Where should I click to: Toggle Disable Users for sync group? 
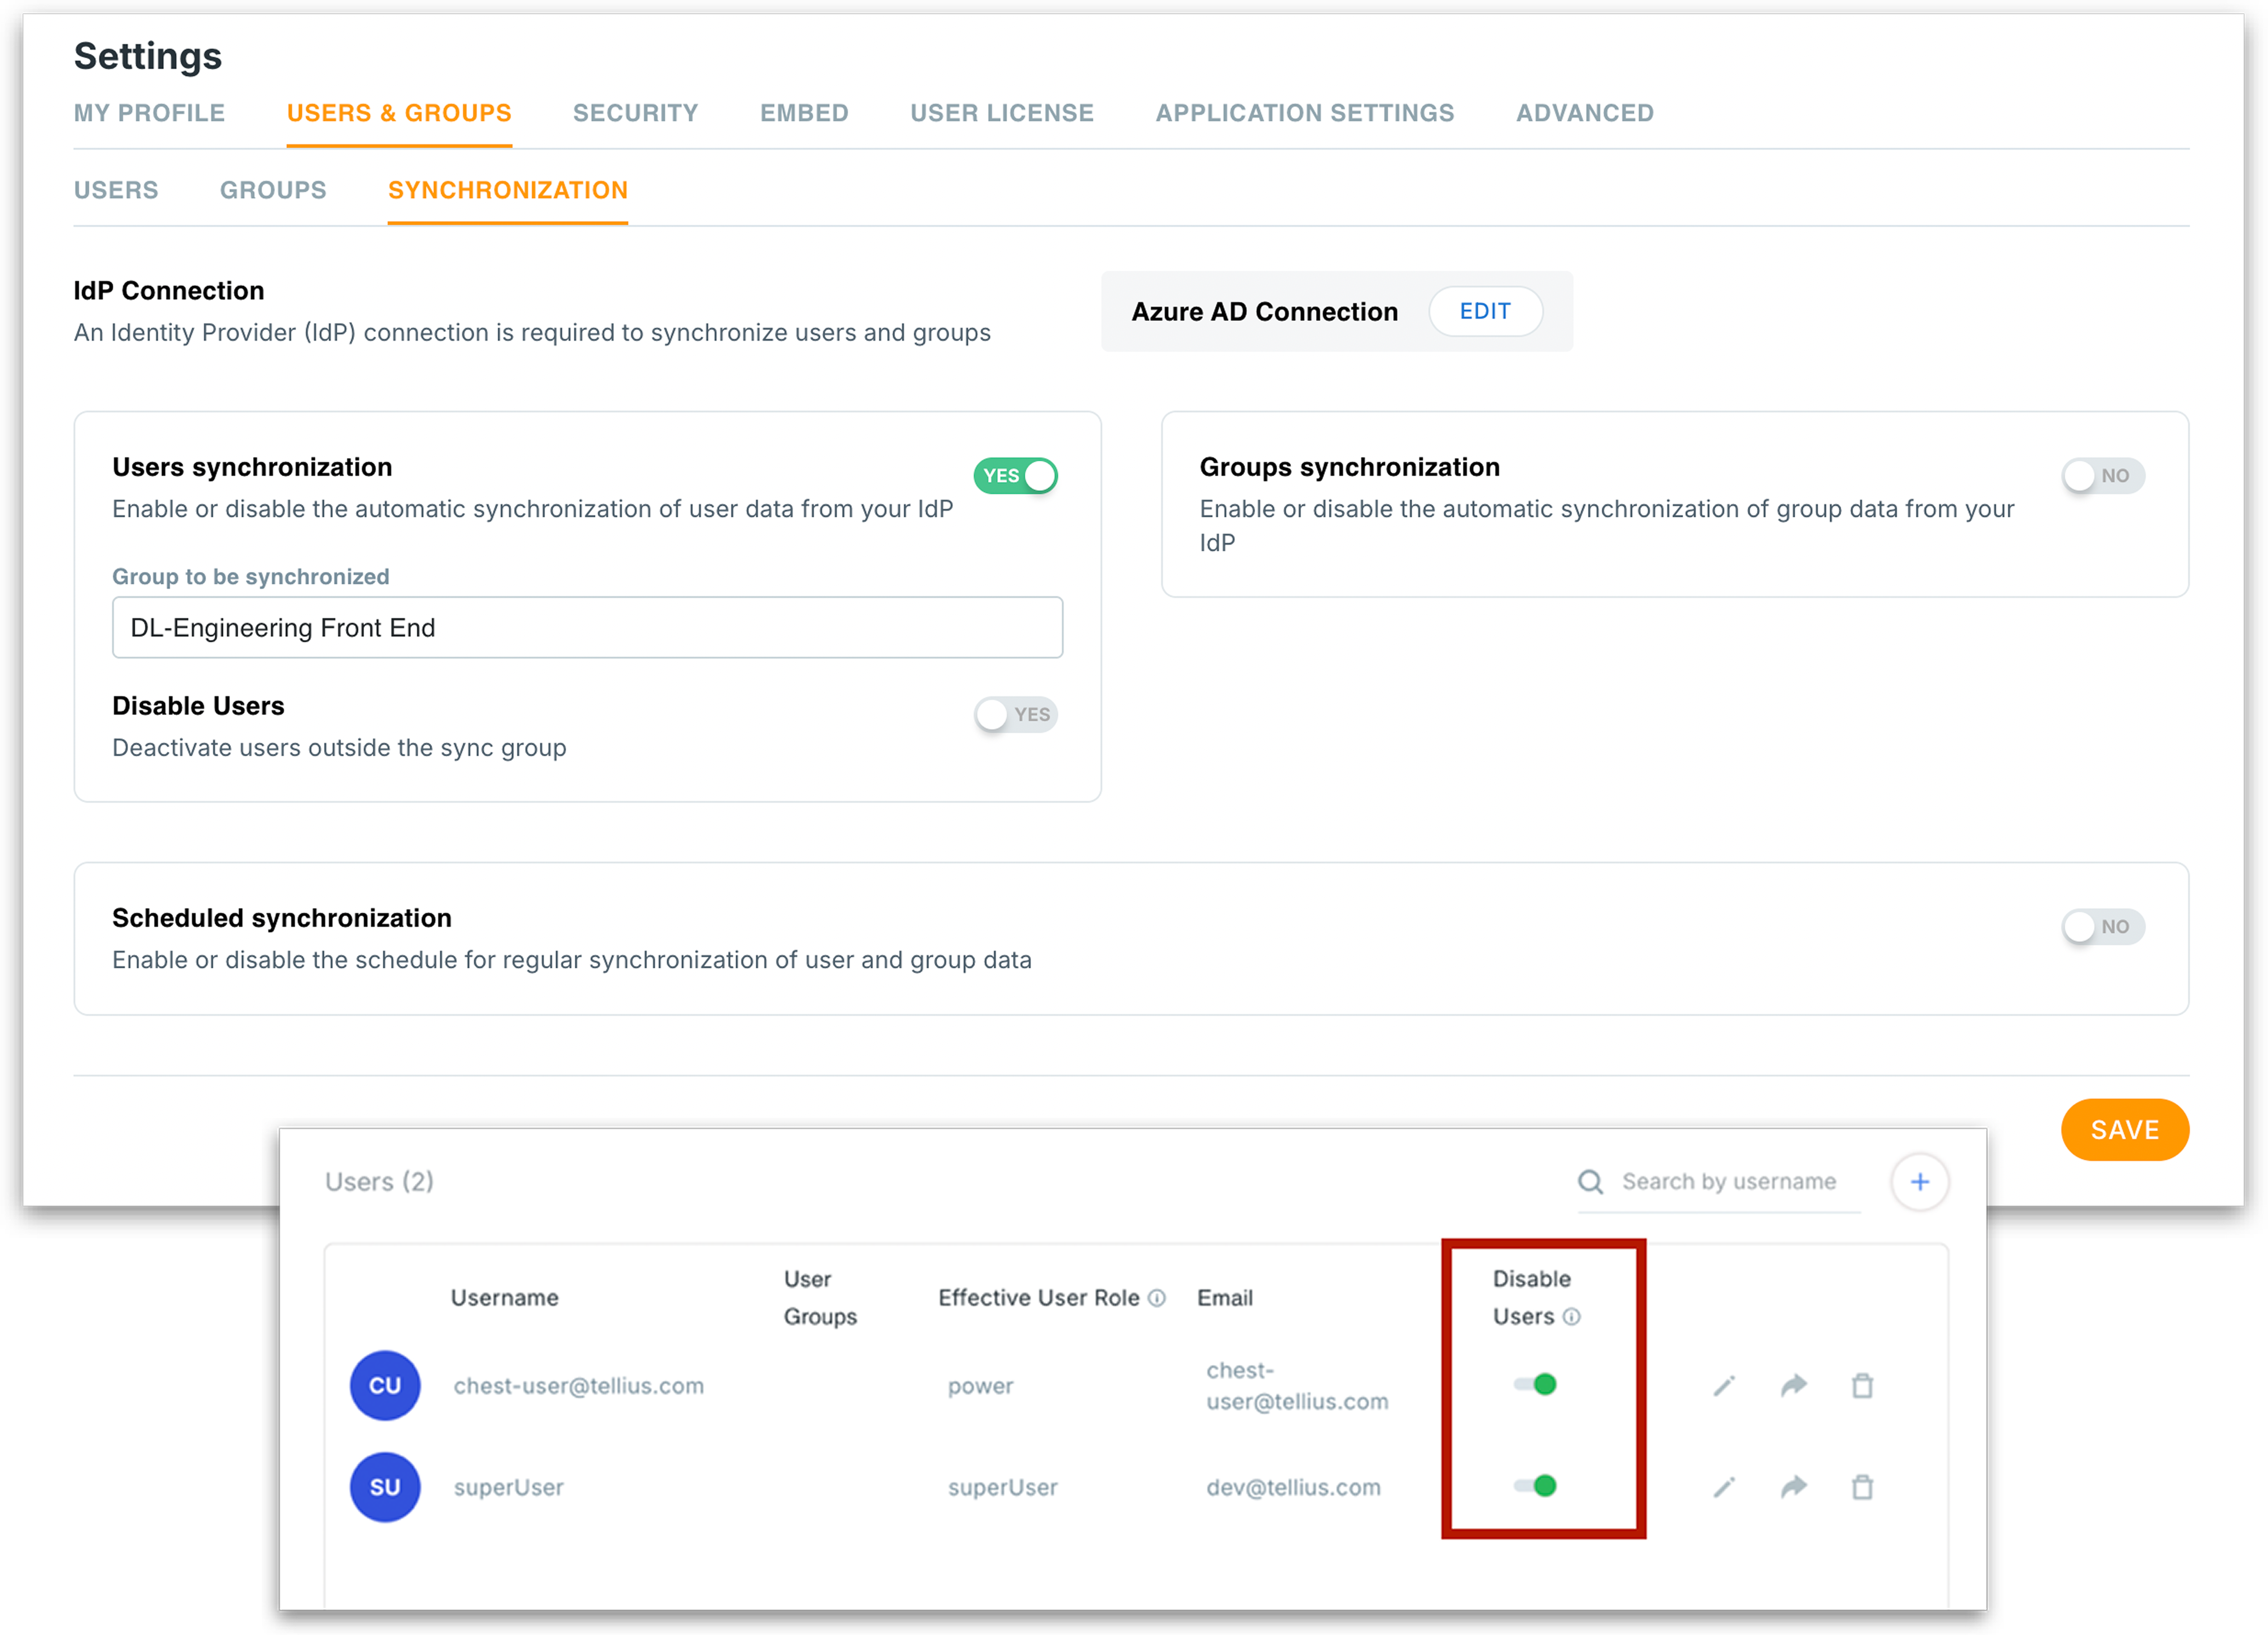tap(1016, 715)
